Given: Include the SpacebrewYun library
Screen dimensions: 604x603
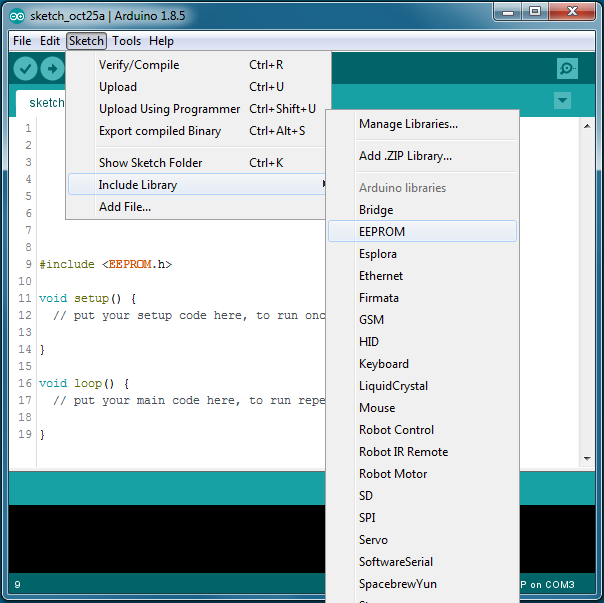Looking at the screenshot, I should coord(422,584).
